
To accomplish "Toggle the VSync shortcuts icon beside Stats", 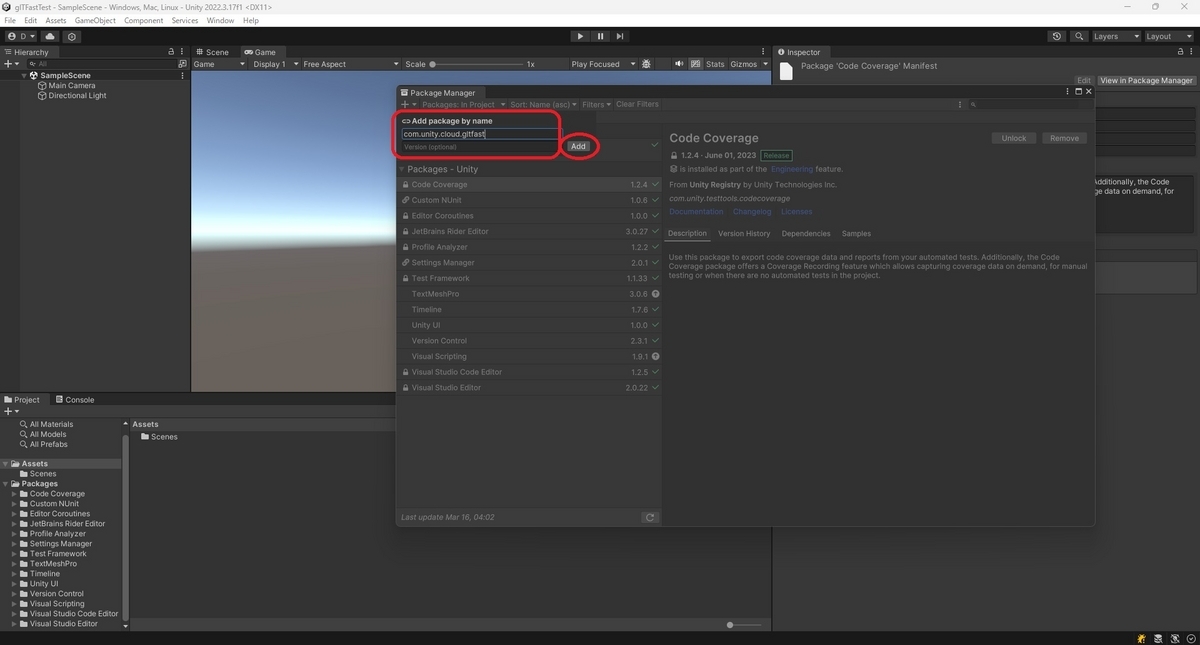I will (695, 64).
